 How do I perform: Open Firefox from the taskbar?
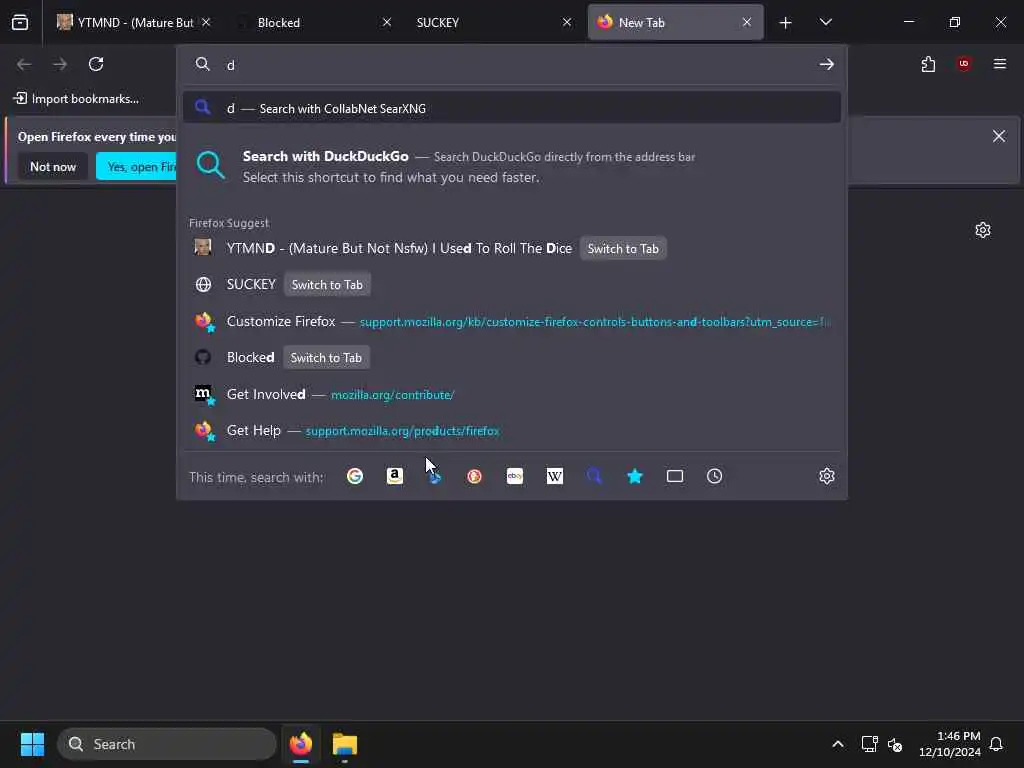click(x=301, y=744)
